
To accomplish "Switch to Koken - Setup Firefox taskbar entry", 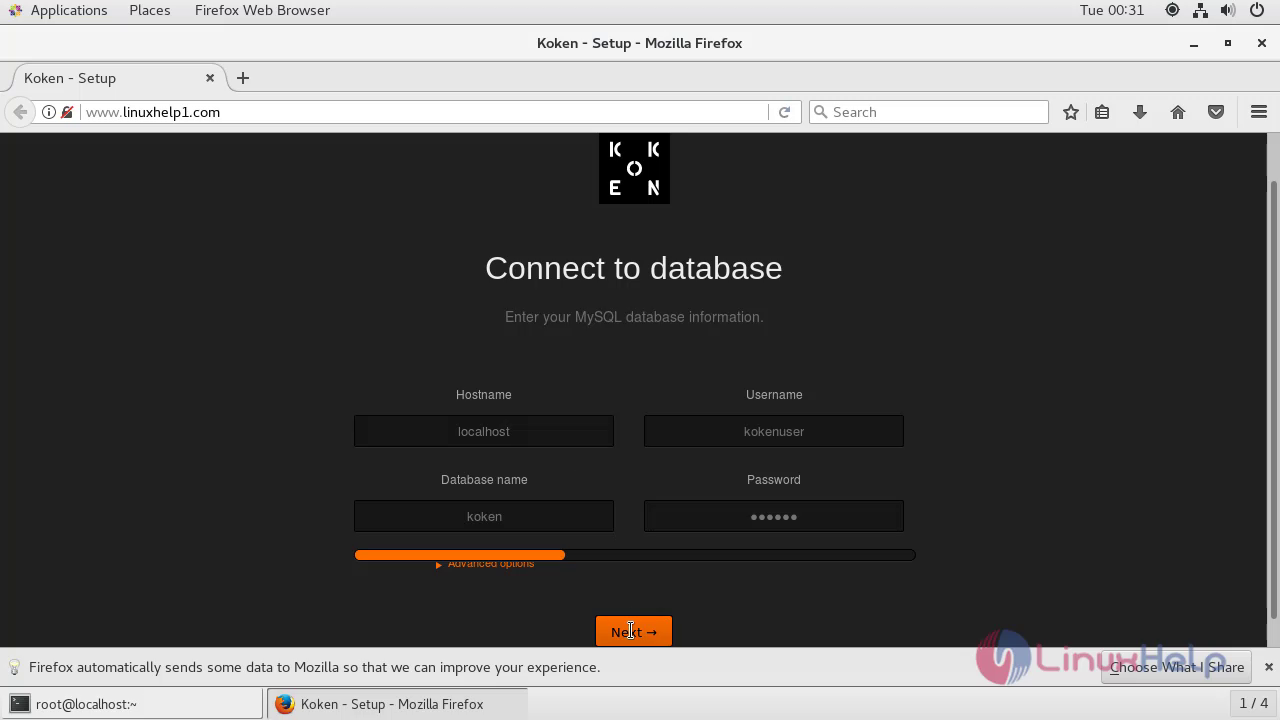I will point(396,704).
